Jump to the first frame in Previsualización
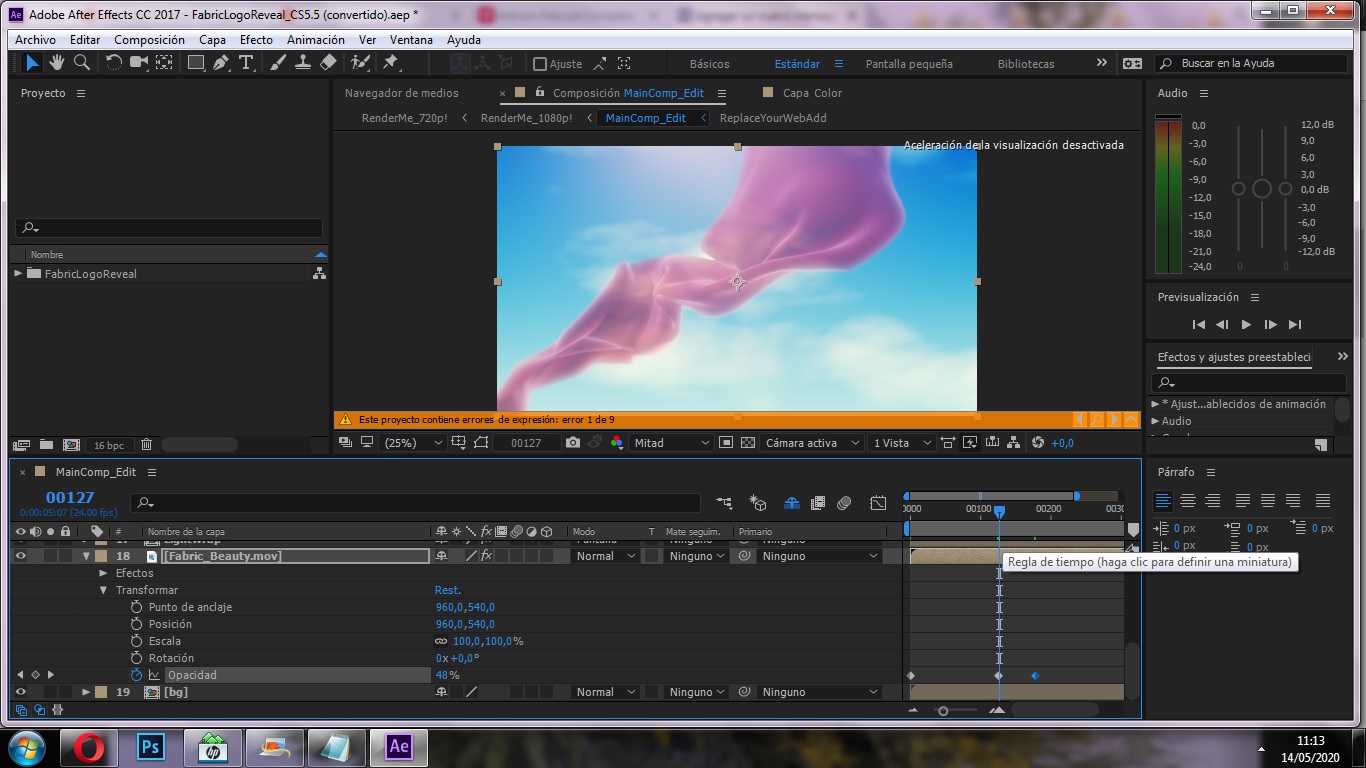The width and height of the screenshot is (1366, 768). 1199,324
